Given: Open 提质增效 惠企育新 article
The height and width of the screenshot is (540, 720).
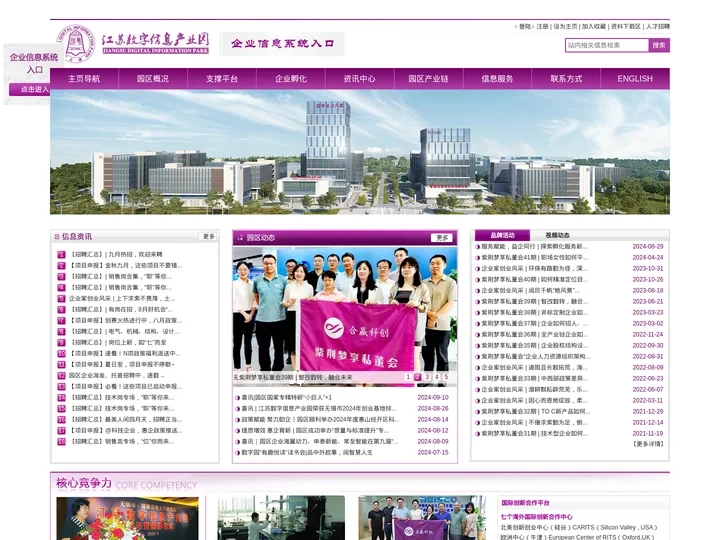Looking at the screenshot, I should [315, 431].
